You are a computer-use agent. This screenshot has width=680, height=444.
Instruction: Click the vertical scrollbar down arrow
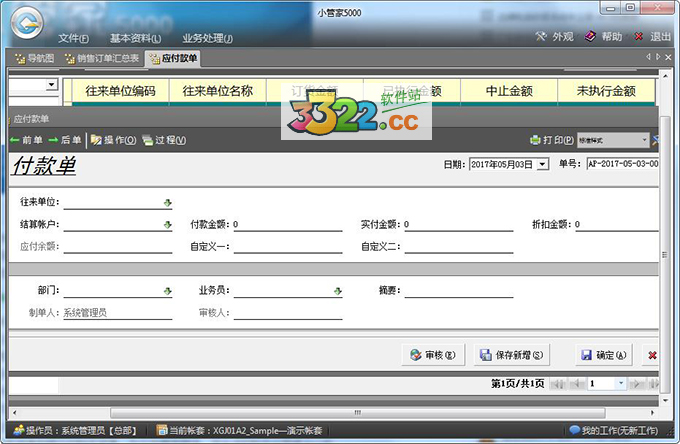pyautogui.click(x=666, y=400)
